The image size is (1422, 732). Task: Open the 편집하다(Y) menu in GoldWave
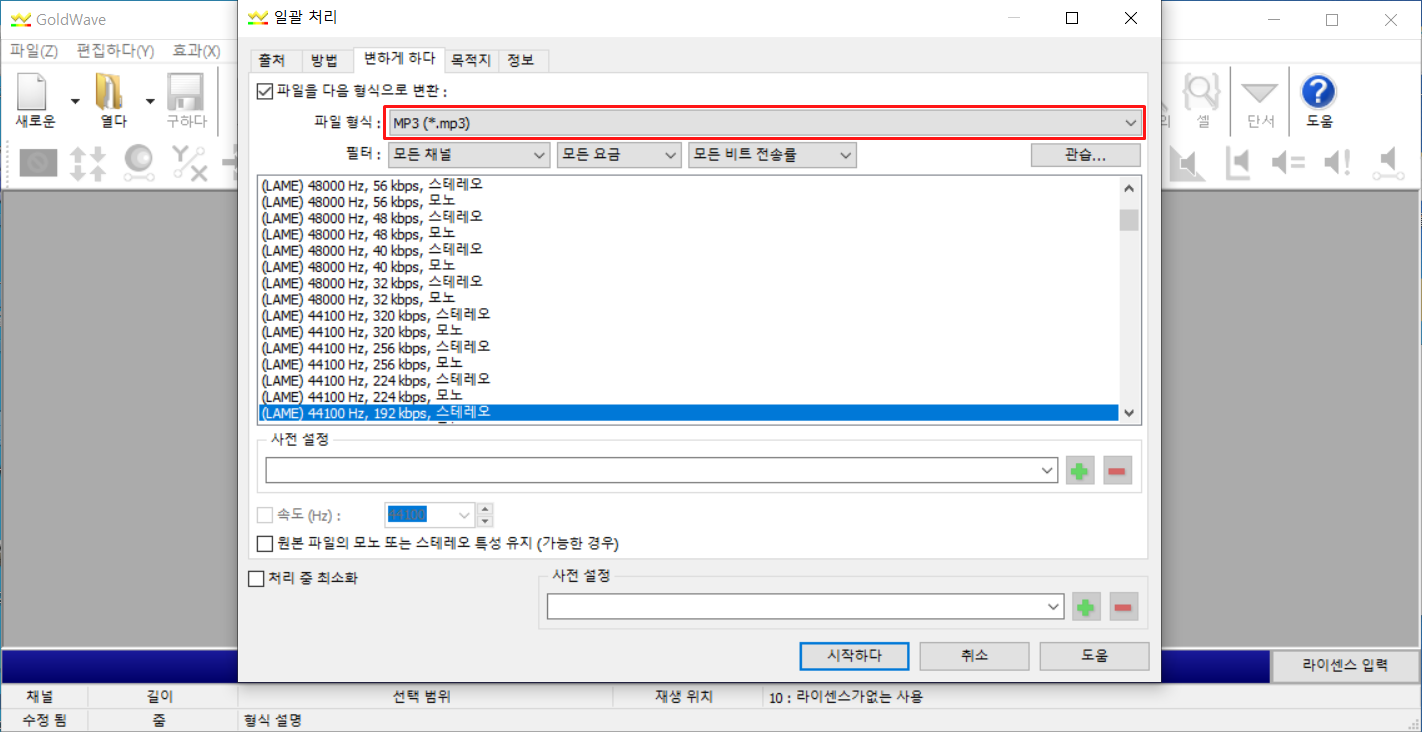[x=115, y=50]
